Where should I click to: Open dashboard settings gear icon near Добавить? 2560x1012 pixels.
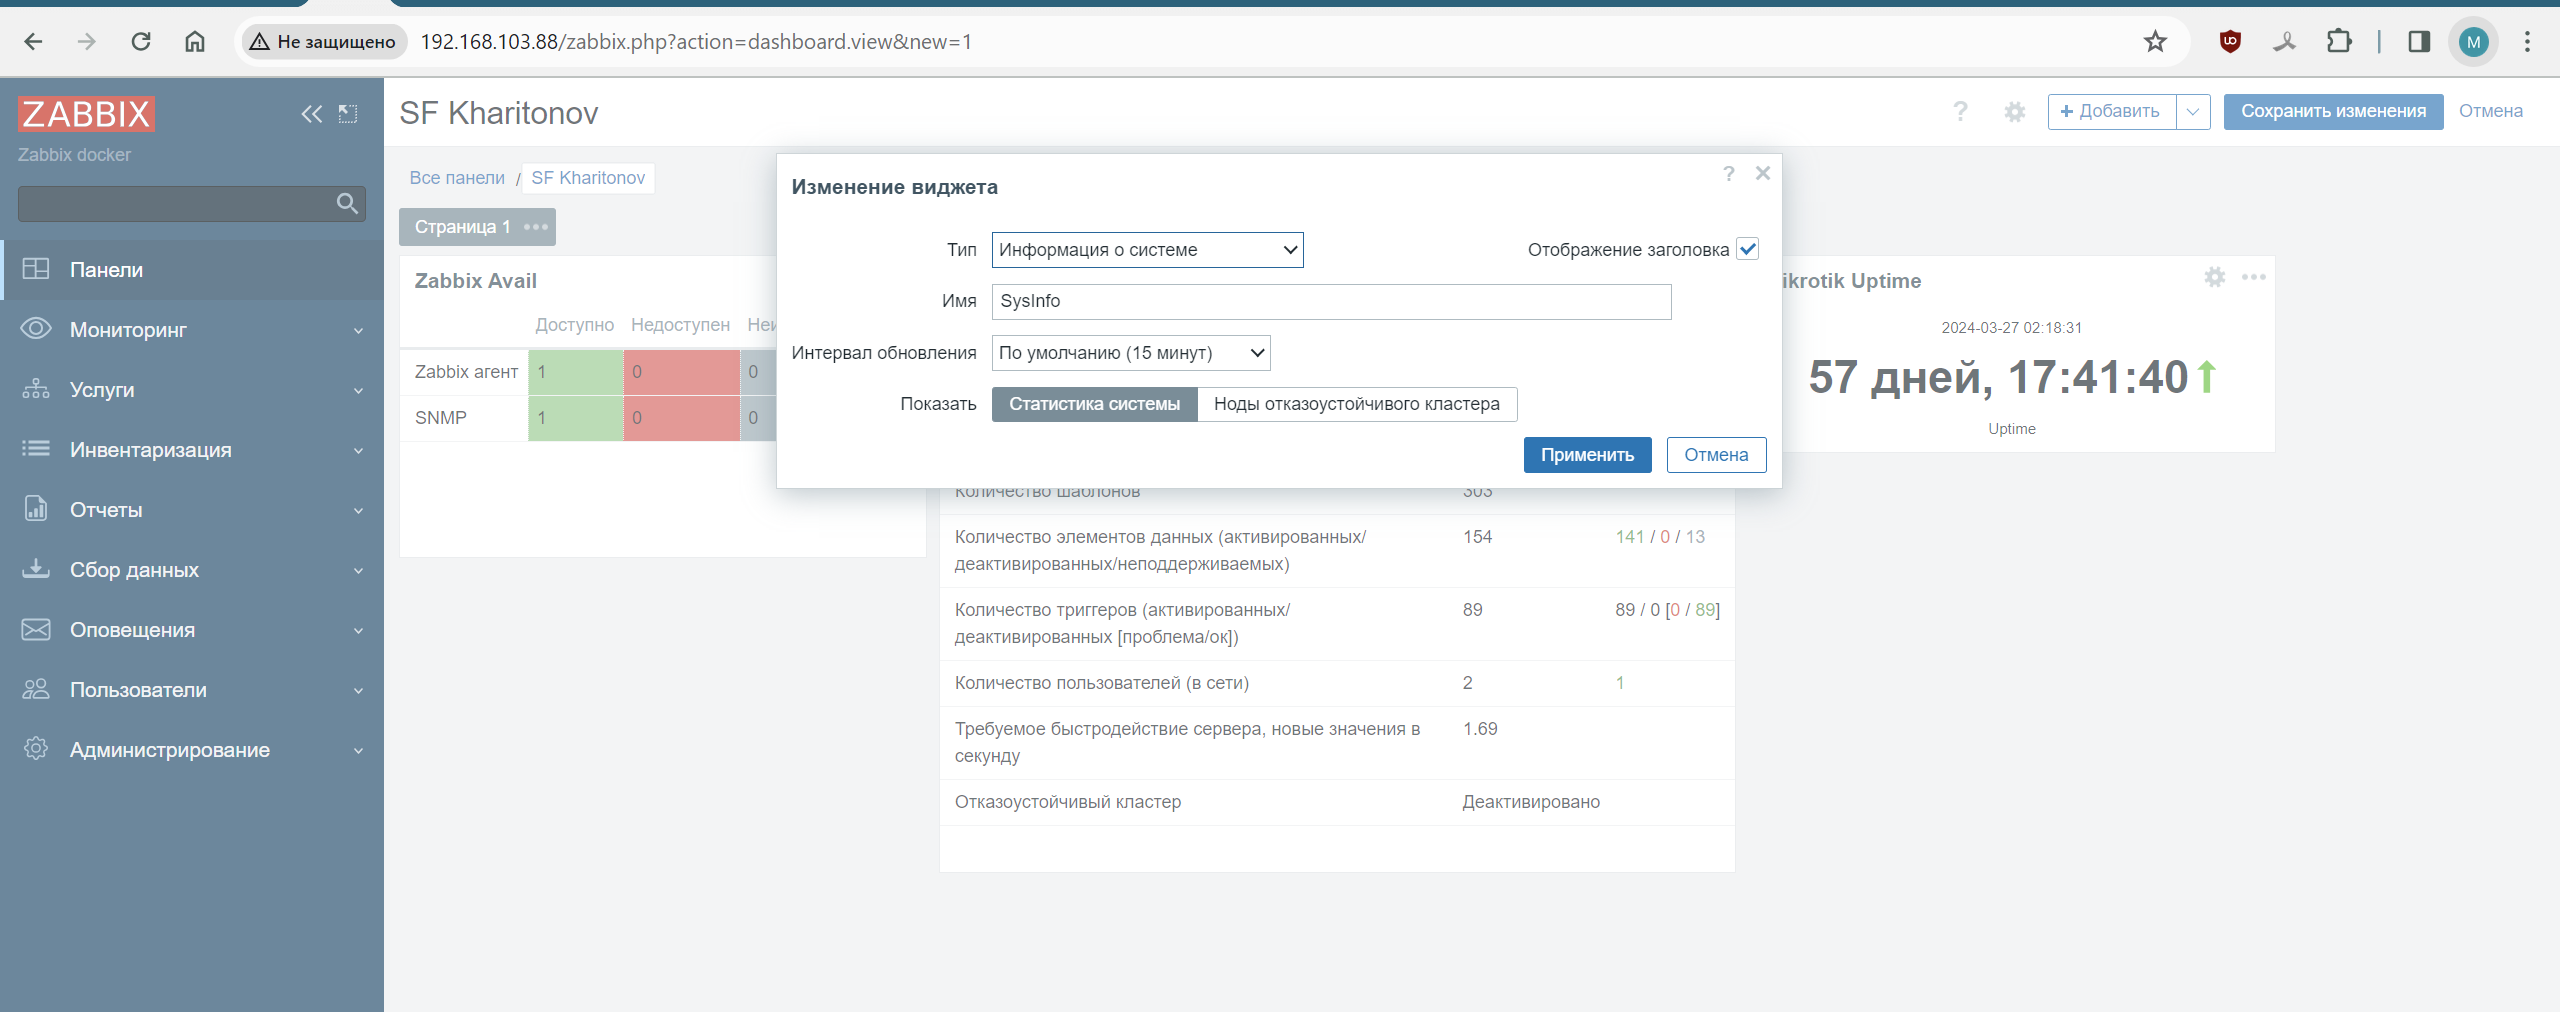coord(2014,112)
